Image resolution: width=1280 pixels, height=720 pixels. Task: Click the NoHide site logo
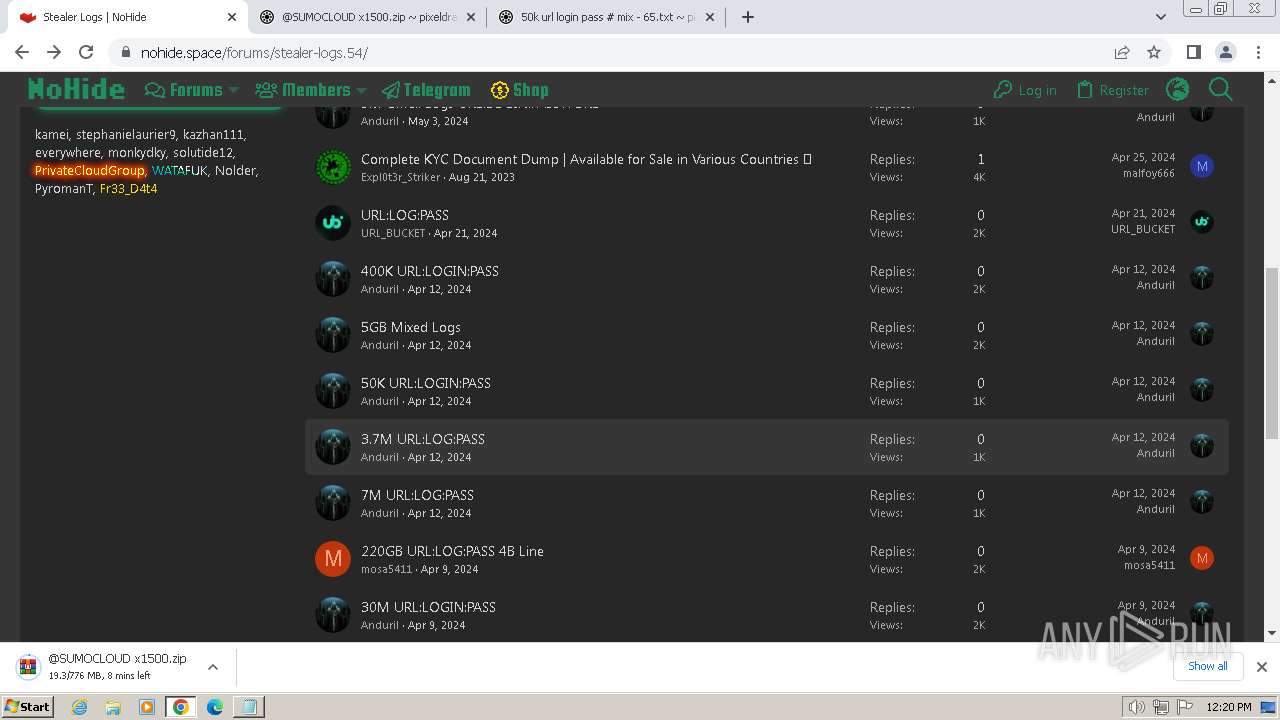point(76,90)
